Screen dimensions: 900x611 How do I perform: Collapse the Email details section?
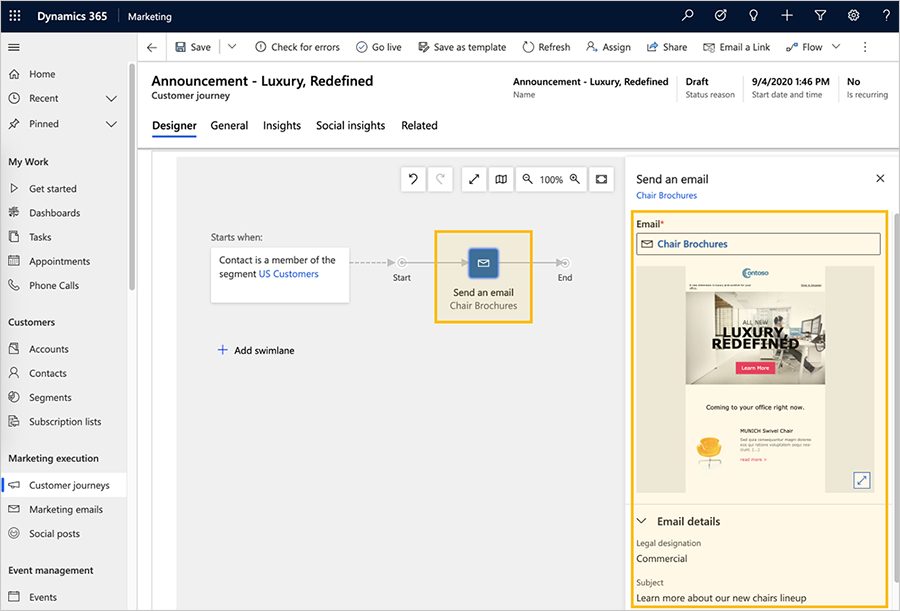pos(642,521)
